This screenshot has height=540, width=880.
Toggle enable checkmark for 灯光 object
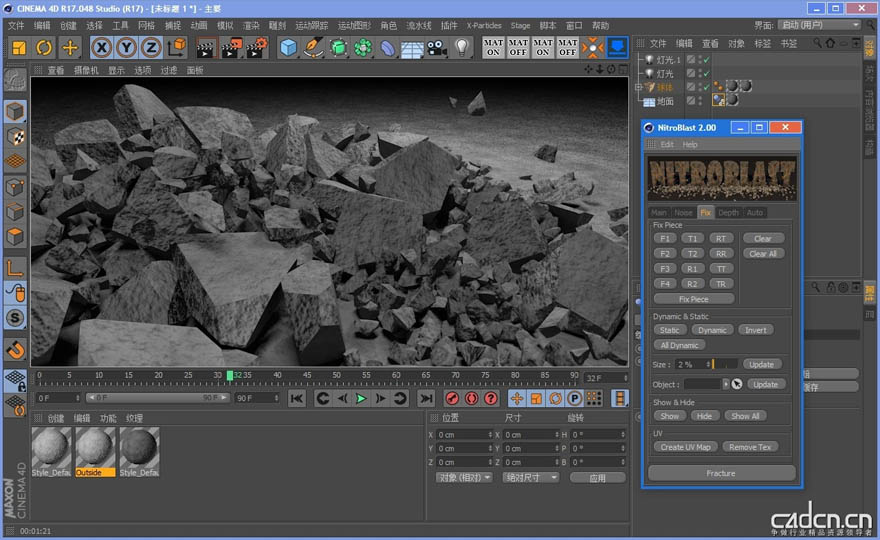707,74
